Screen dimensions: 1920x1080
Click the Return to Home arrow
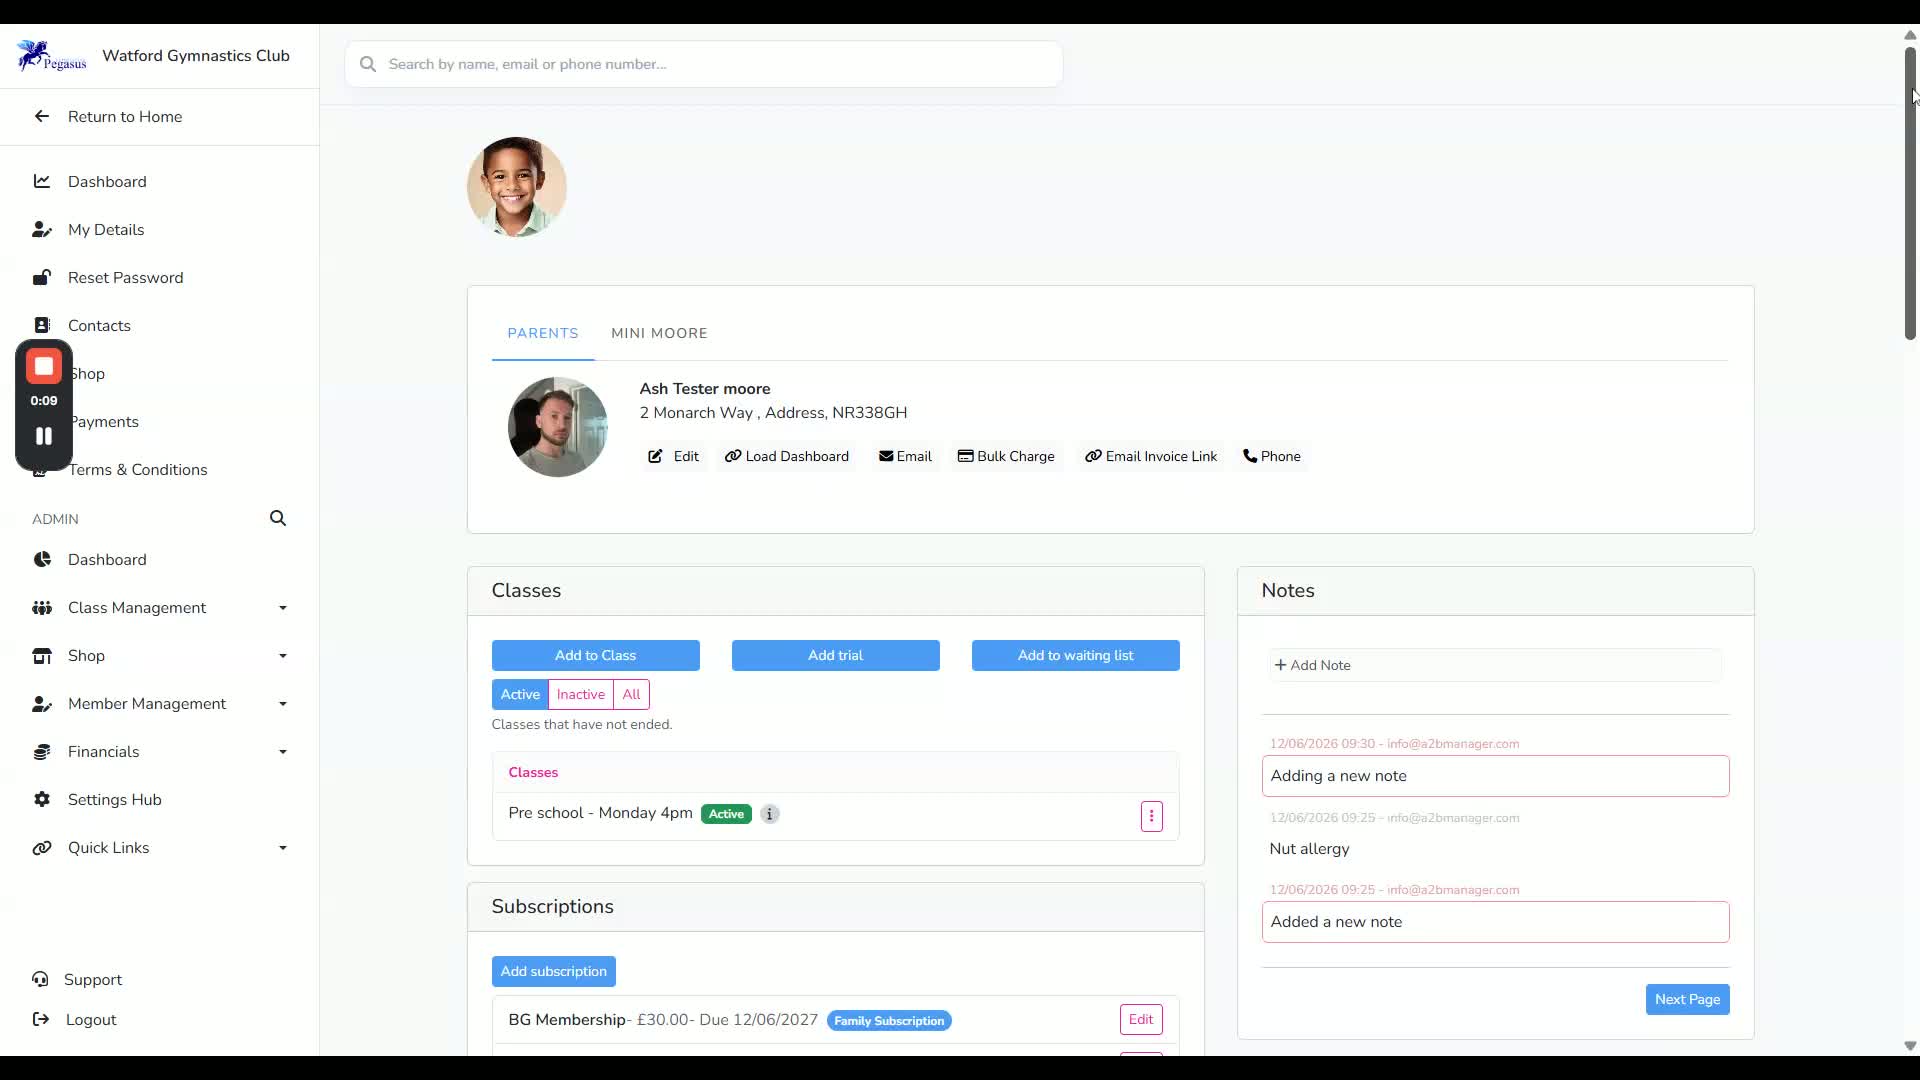click(x=42, y=116)
